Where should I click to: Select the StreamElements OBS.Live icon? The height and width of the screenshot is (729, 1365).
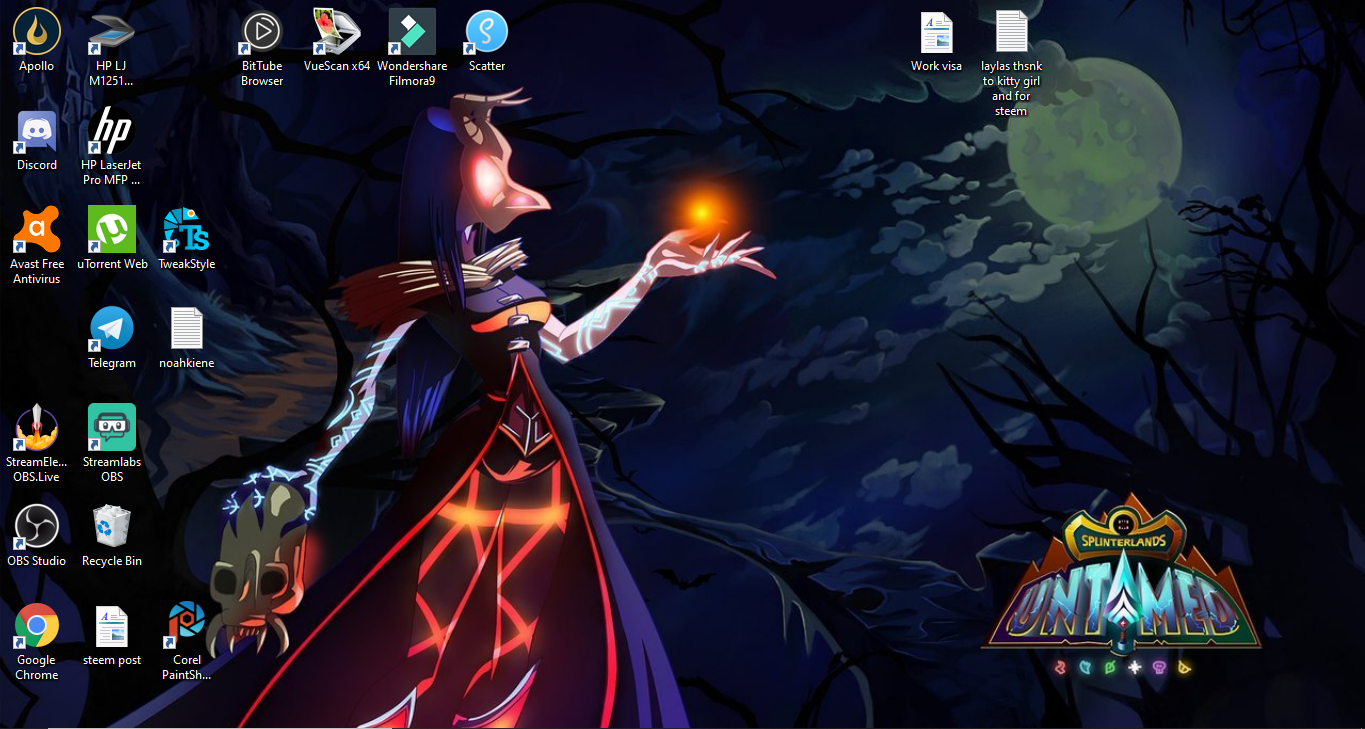(x=37, y=427)
